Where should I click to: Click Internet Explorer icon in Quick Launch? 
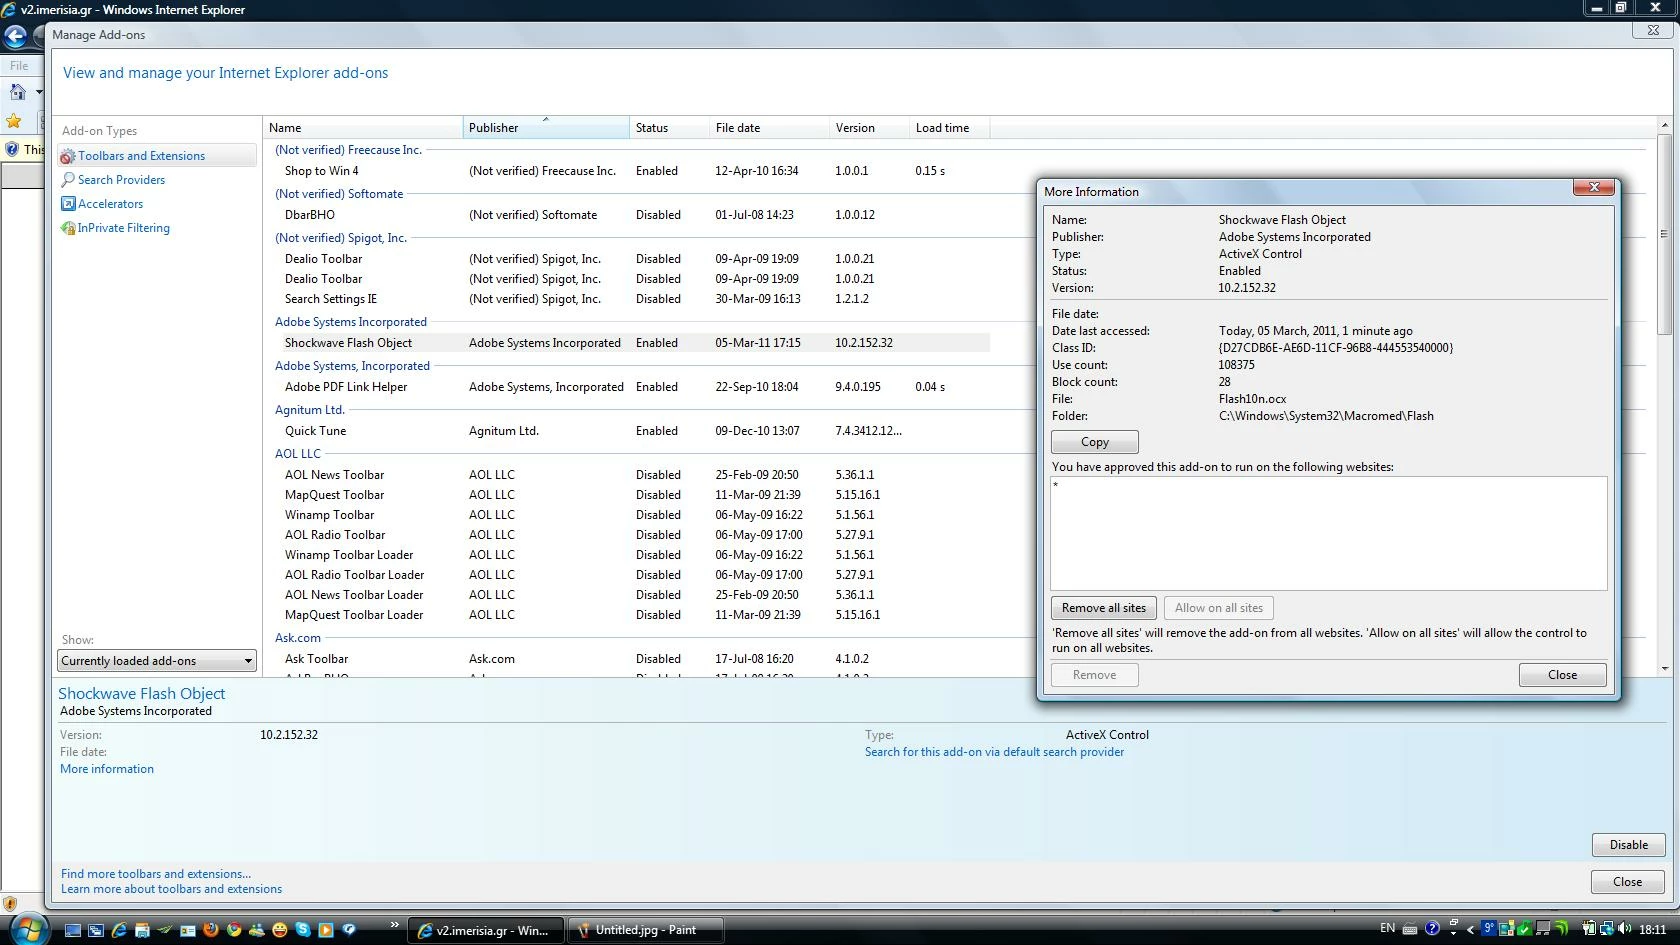click(118, 929)
